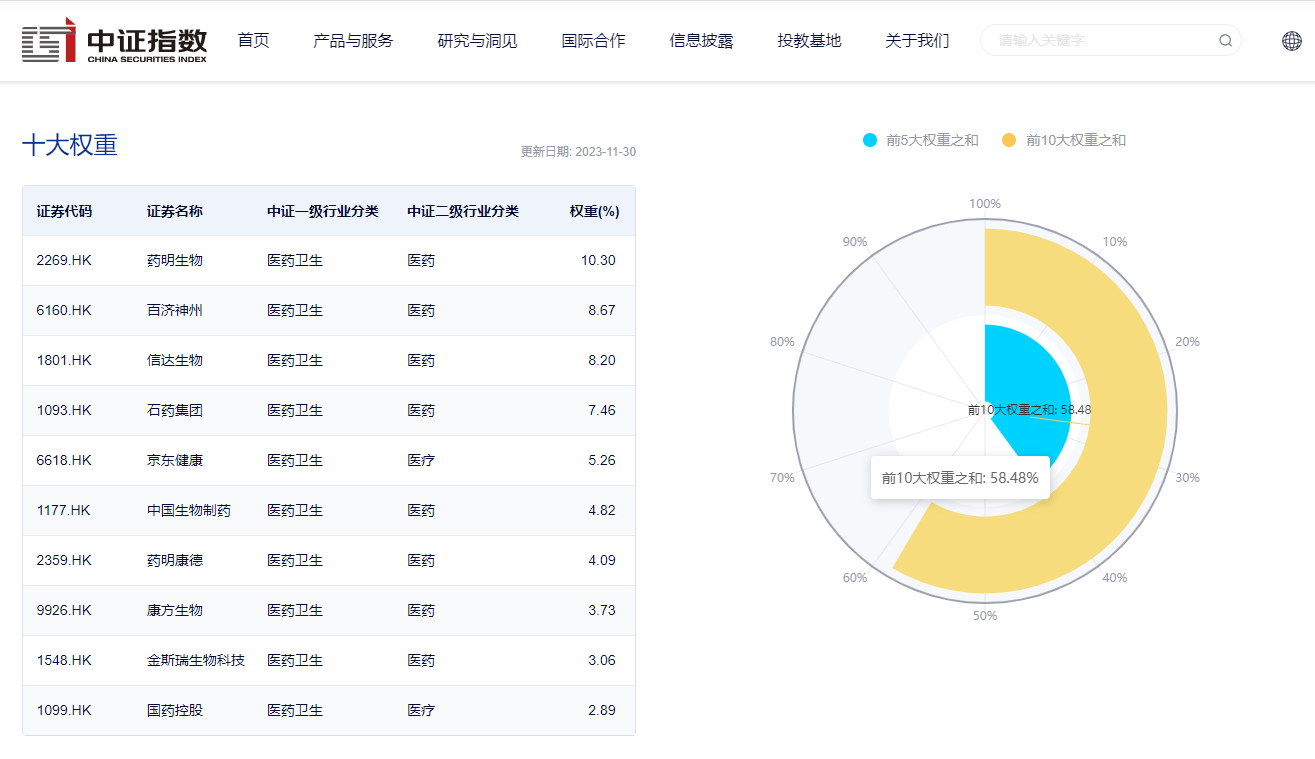Open the language globe icon

[1292, 41]
